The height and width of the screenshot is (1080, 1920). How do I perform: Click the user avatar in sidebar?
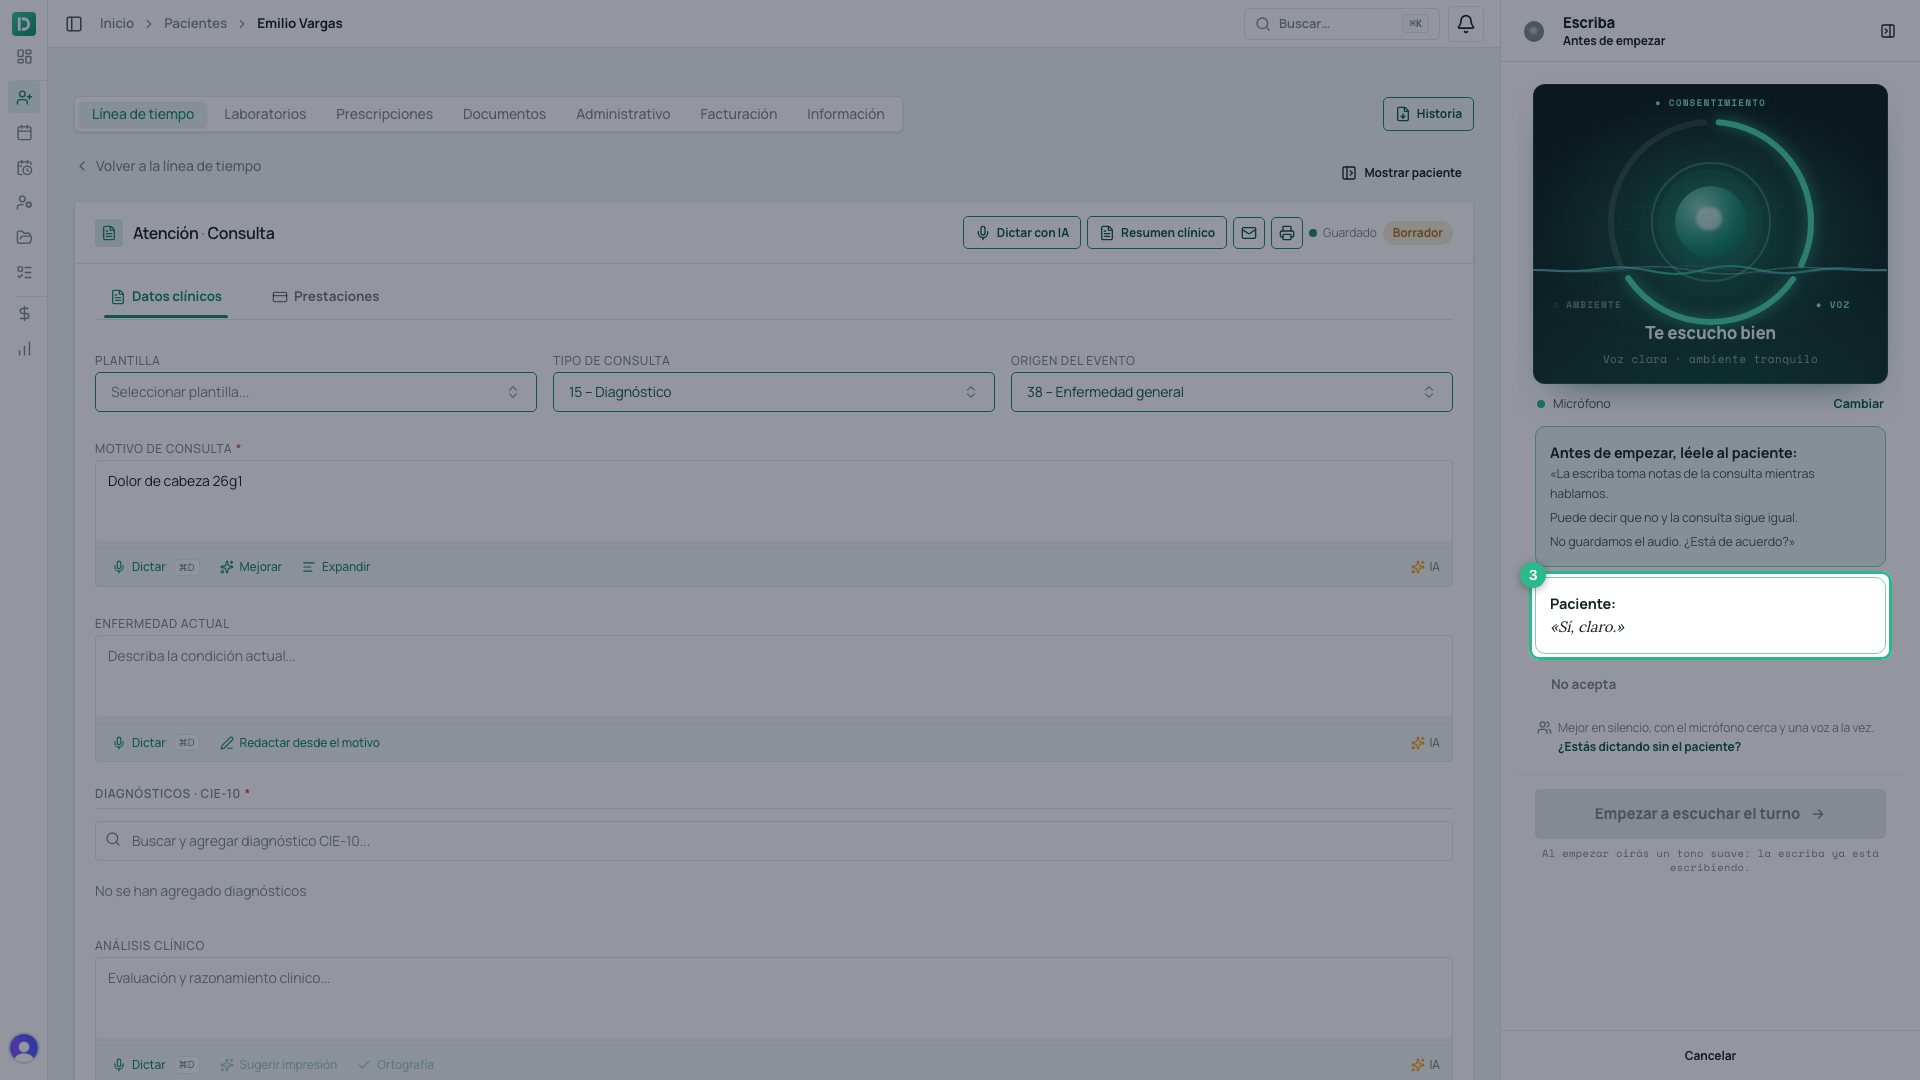(24, 1048)
